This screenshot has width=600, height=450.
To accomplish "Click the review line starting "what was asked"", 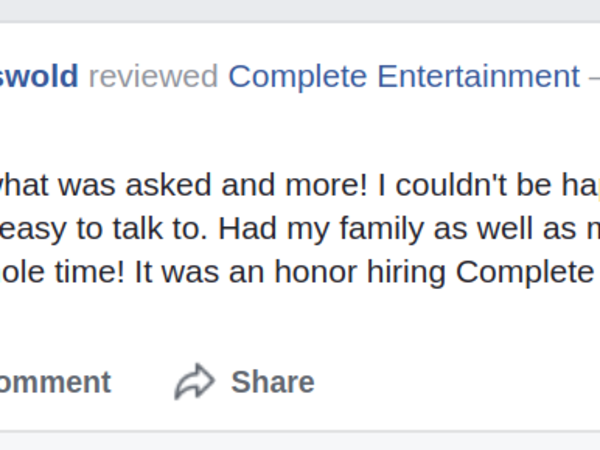I will (x=300, y=186).
